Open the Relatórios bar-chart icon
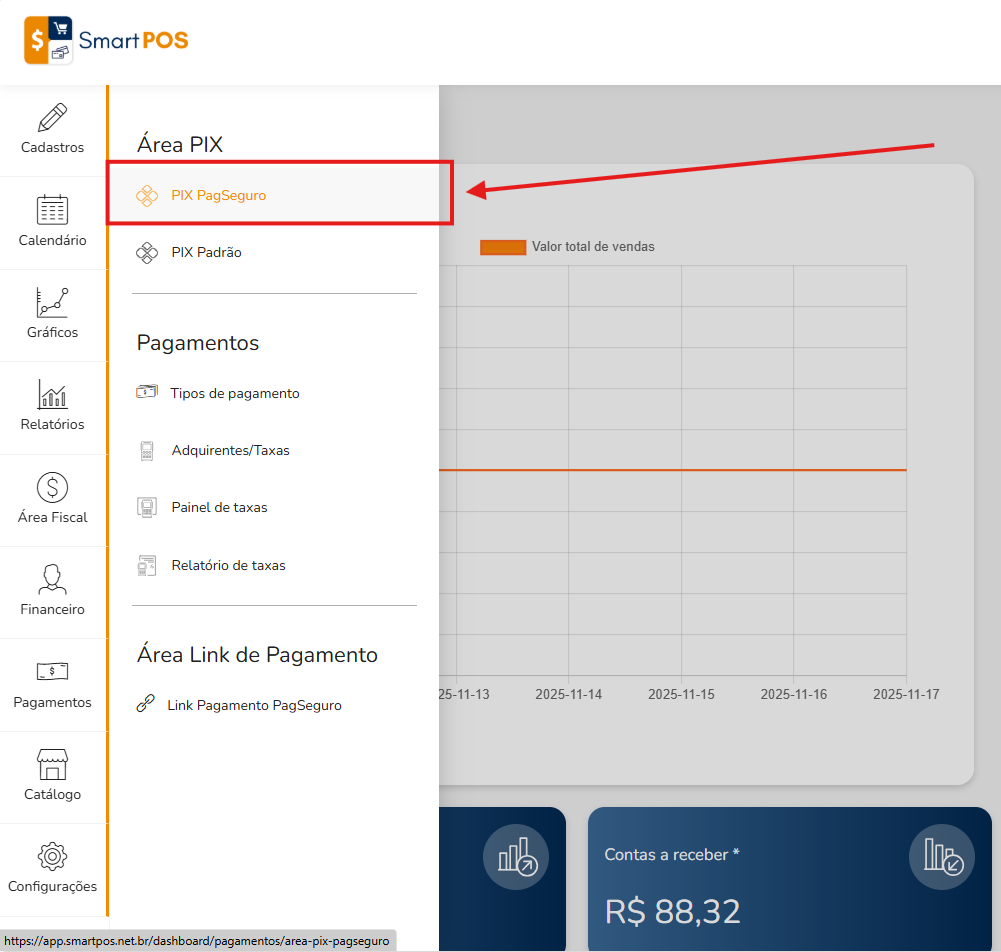This screenshot has height=952, width=1001. [x=52, y=394]
